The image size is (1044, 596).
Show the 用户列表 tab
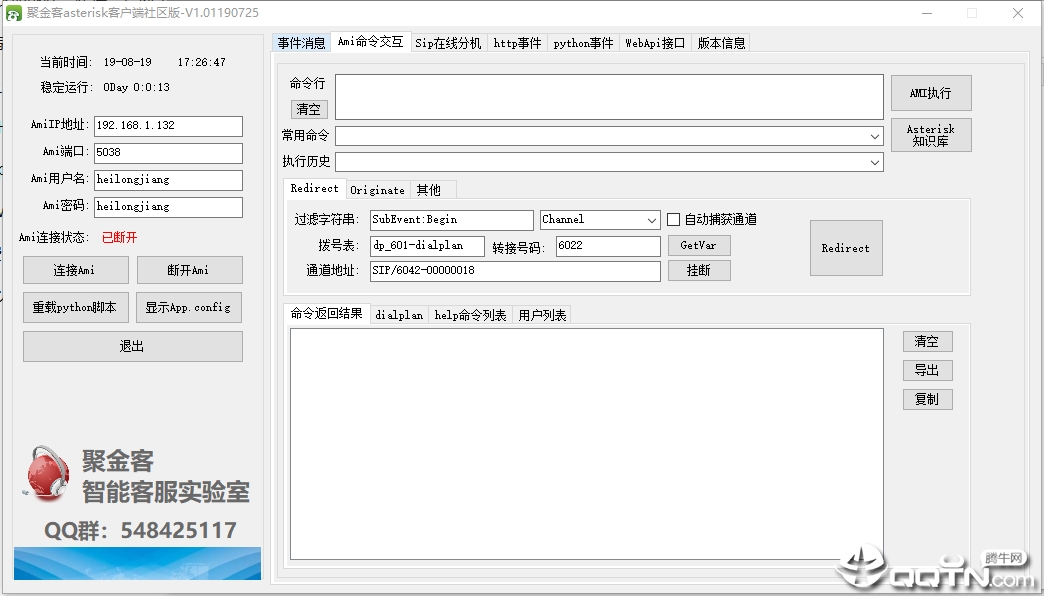542,316
